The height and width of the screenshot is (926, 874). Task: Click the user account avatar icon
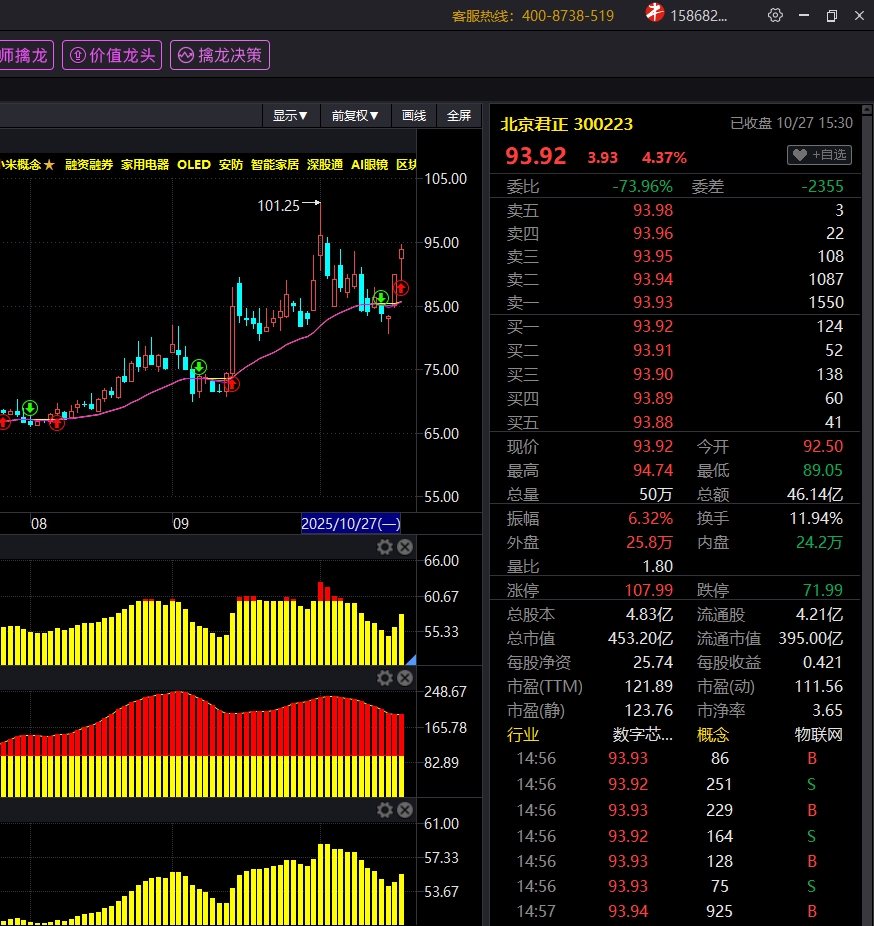coord(654,12)
